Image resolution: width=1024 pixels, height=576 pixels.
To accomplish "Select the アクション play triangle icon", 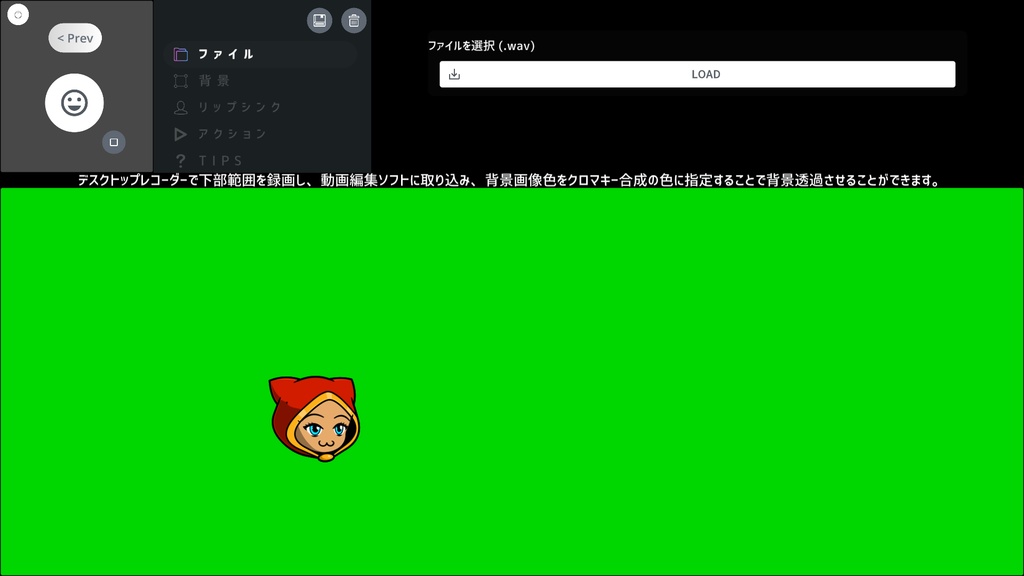I will [182, 133].
